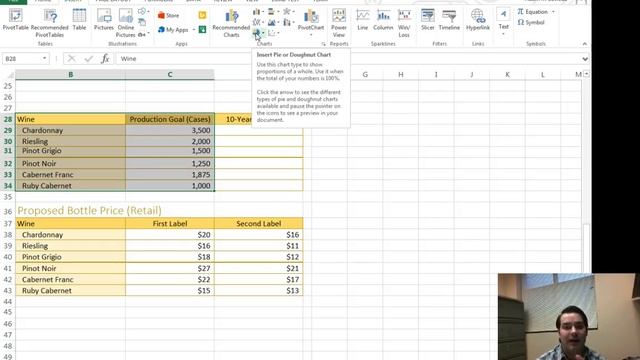Select the Chardonnay cell in row 29
Screen dimensions: 640x360
tap(70, 130)
